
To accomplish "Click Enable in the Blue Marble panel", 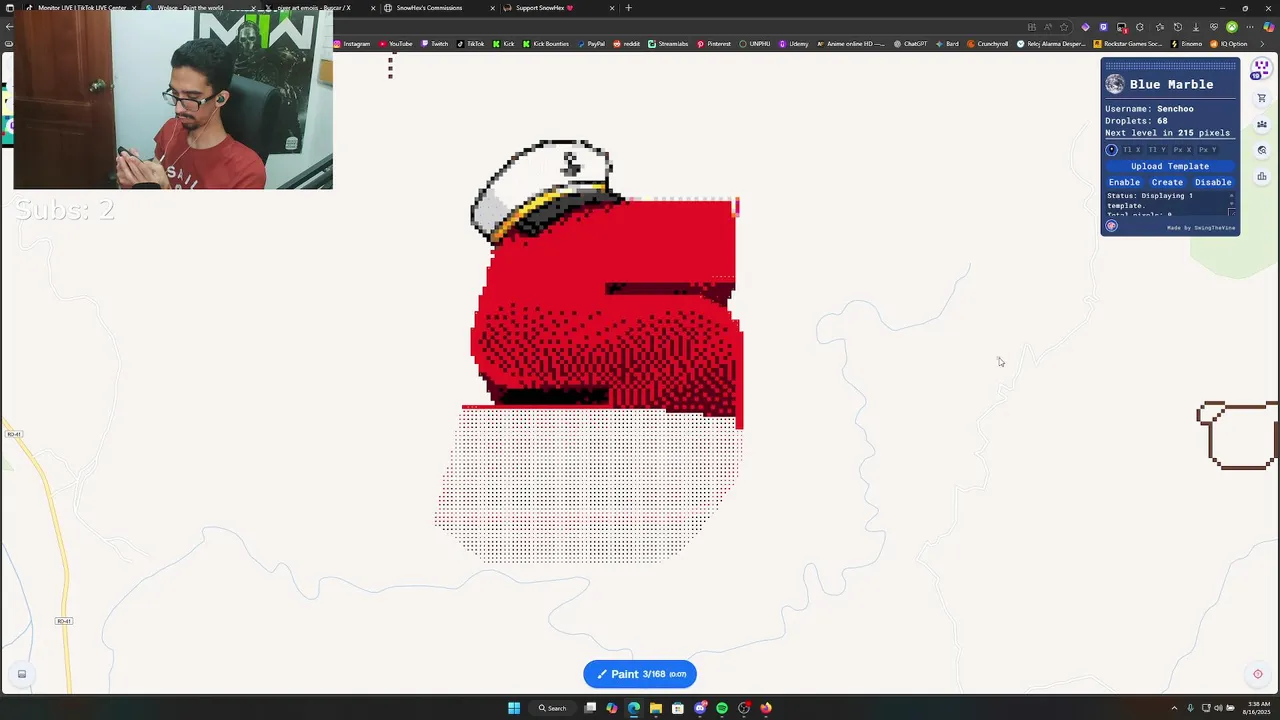I will (x=1124, y=182).
